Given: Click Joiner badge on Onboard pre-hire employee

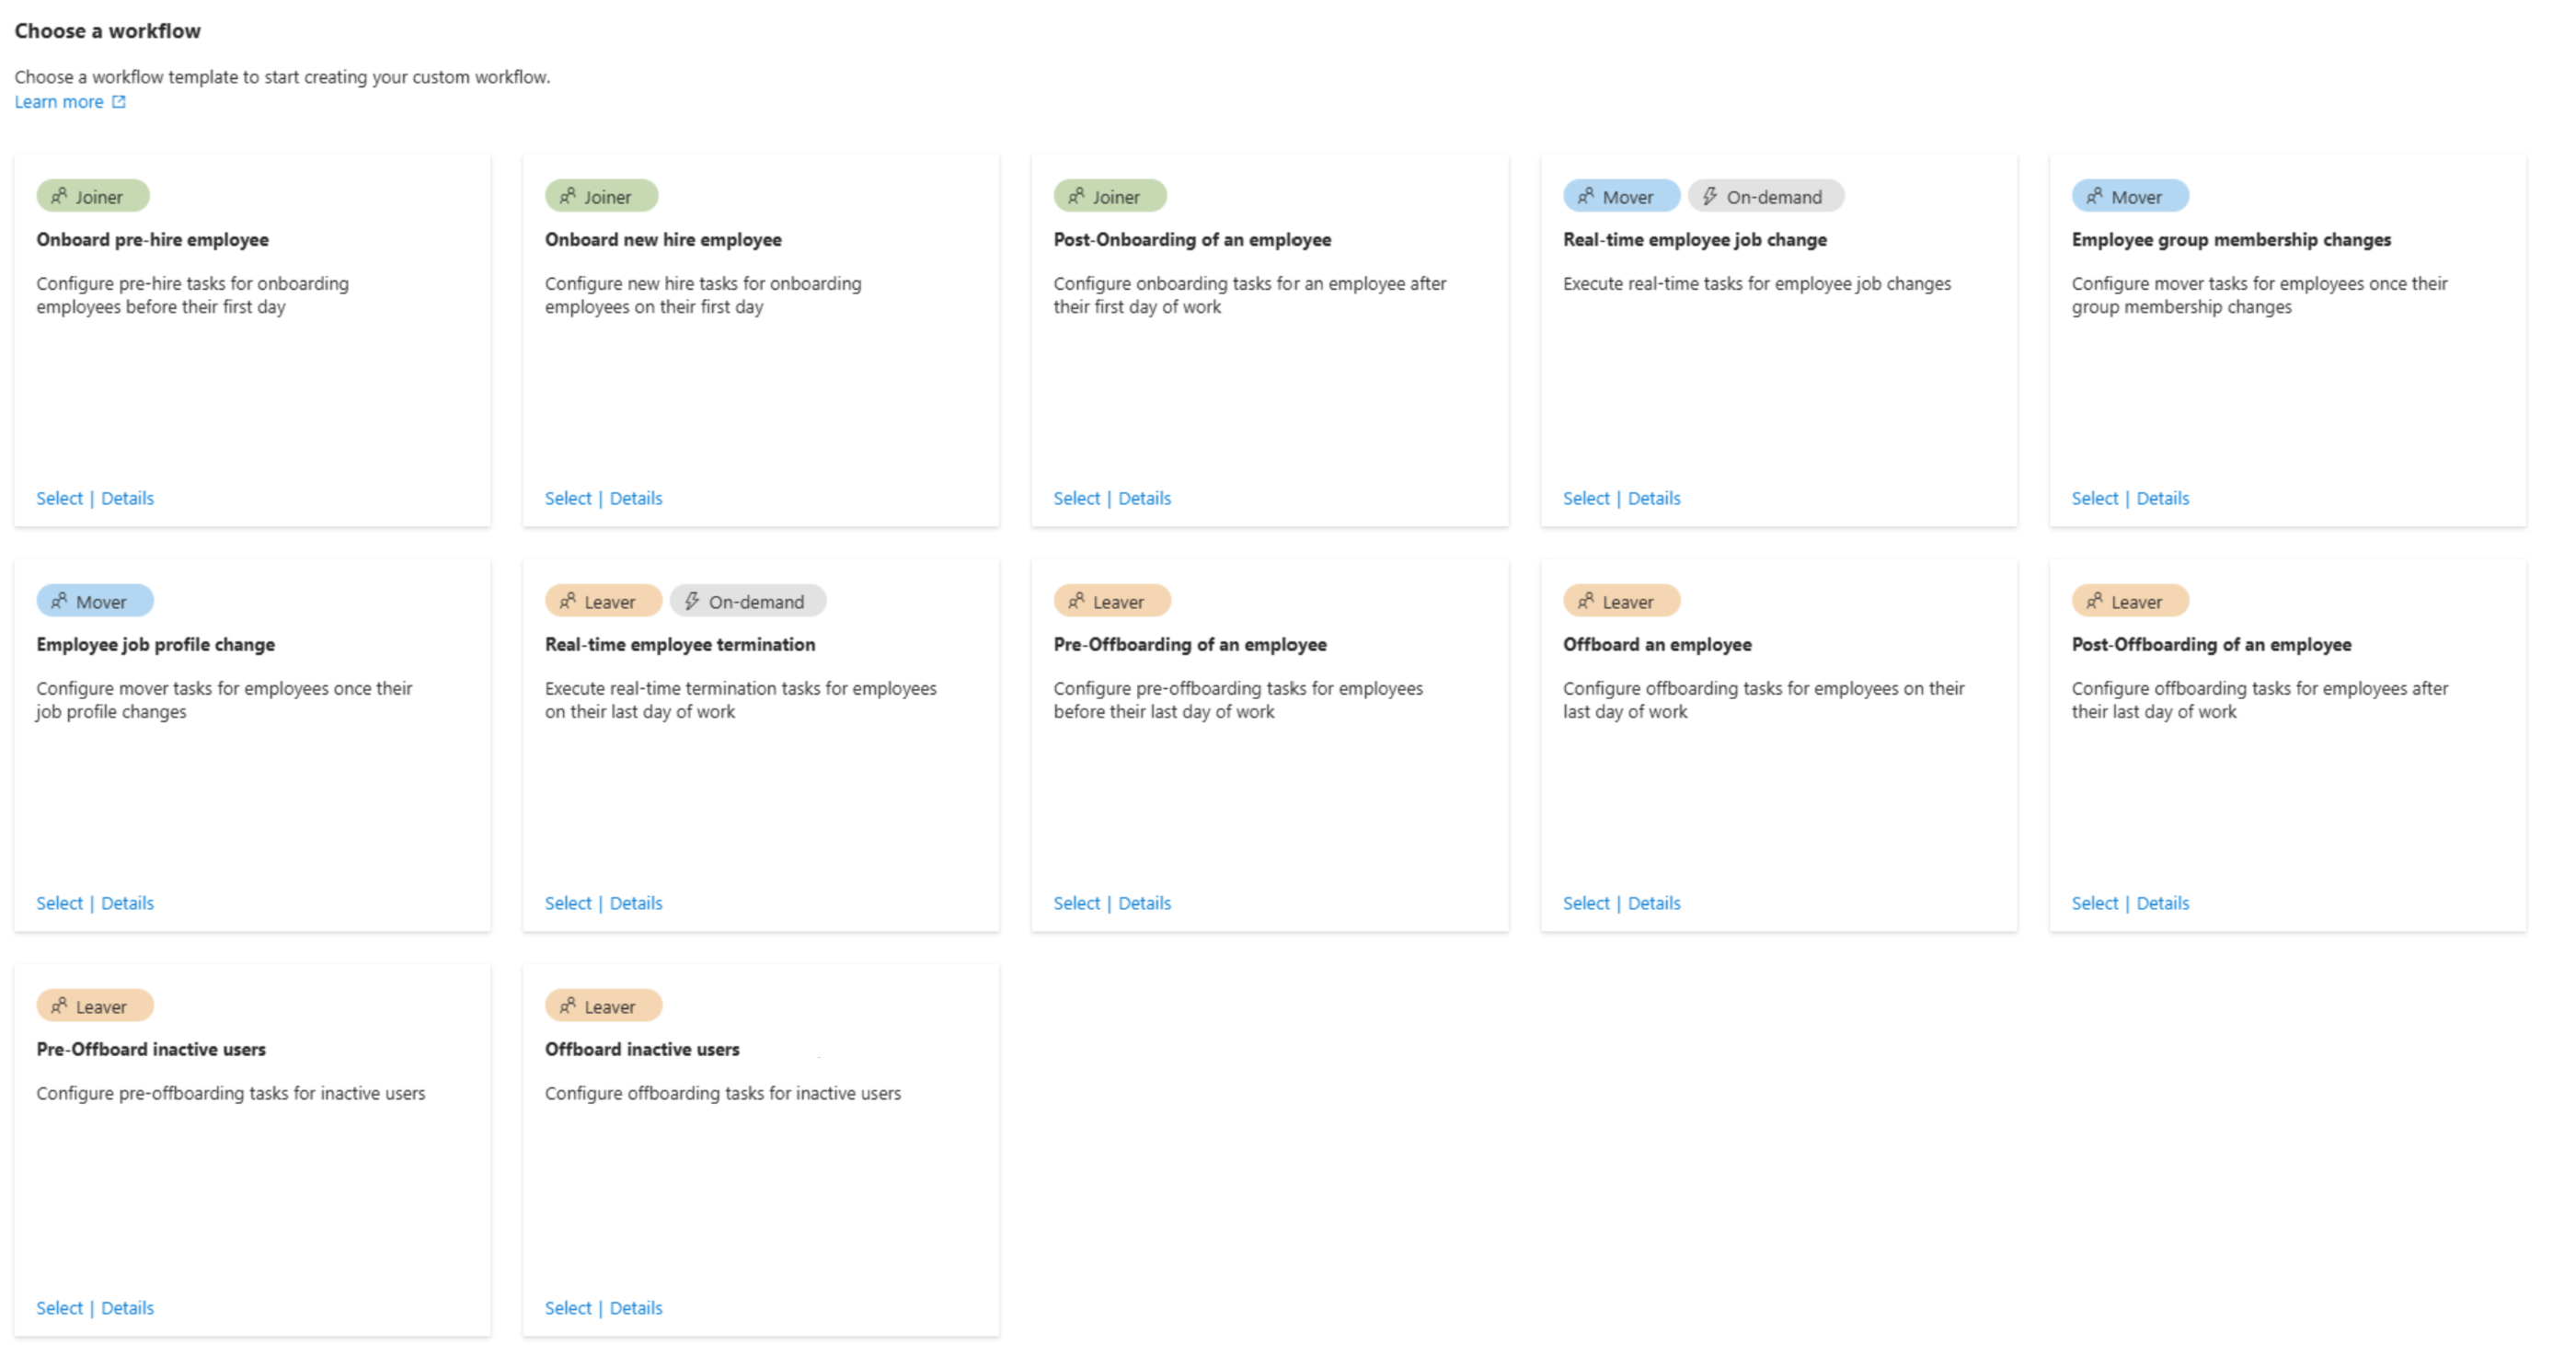Looking at the screenshot, I should [93, 197].
